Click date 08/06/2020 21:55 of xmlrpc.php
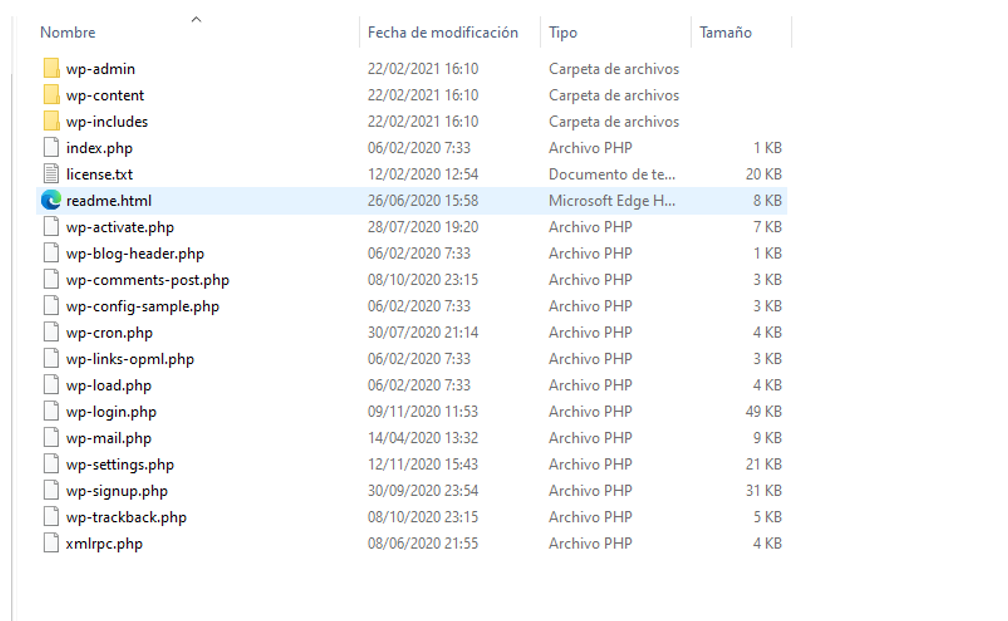The height and width of the screenshot is (621, 1008). click(423, 543)
